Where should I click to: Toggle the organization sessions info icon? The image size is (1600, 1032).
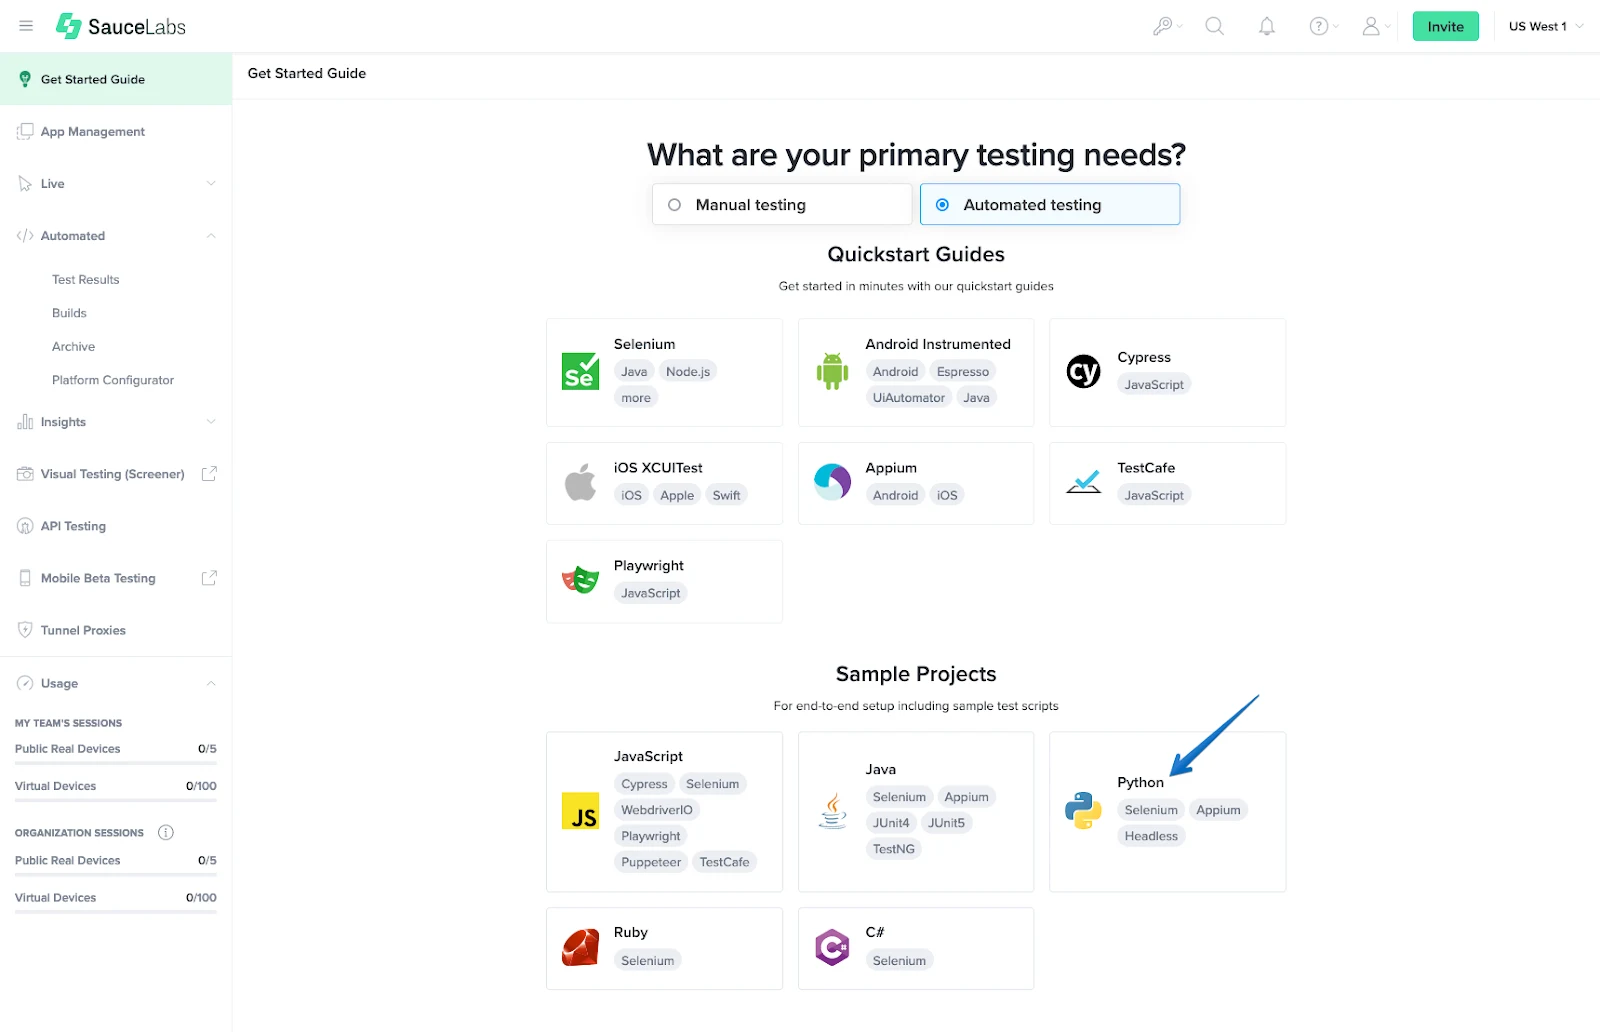(x=166, y=831)
